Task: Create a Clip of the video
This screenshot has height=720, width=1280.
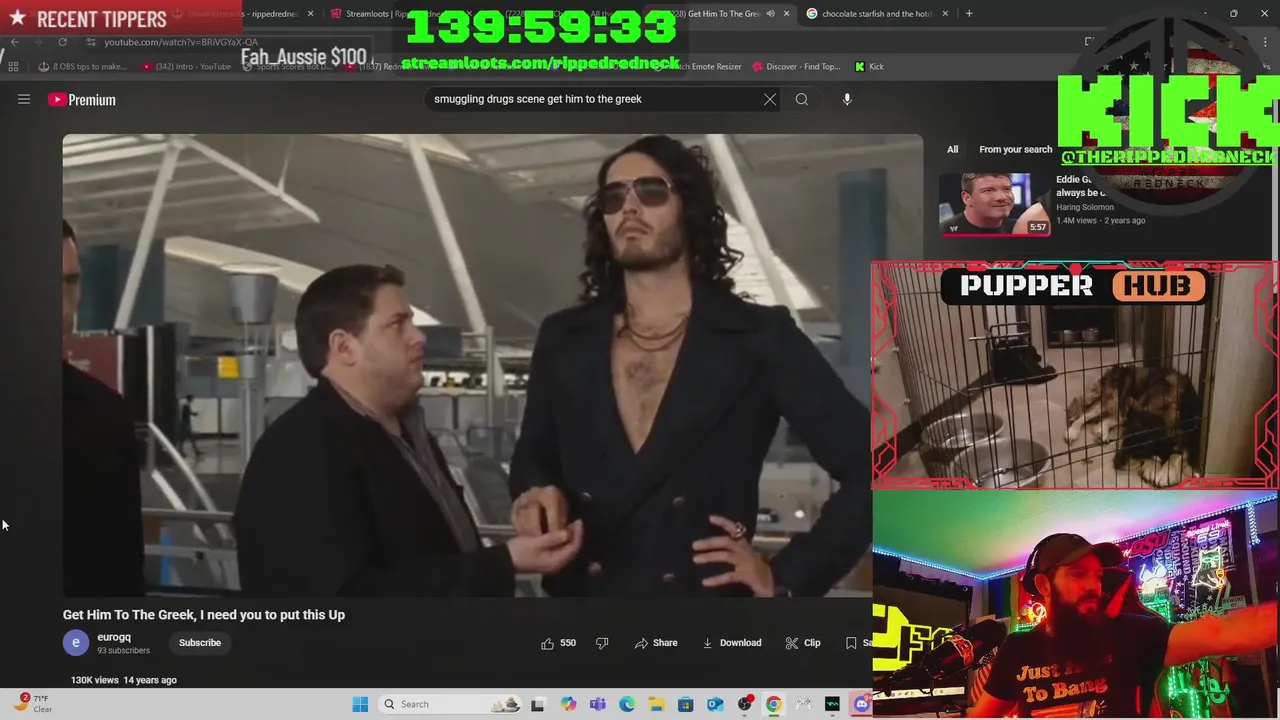Action: pos(803,643)
